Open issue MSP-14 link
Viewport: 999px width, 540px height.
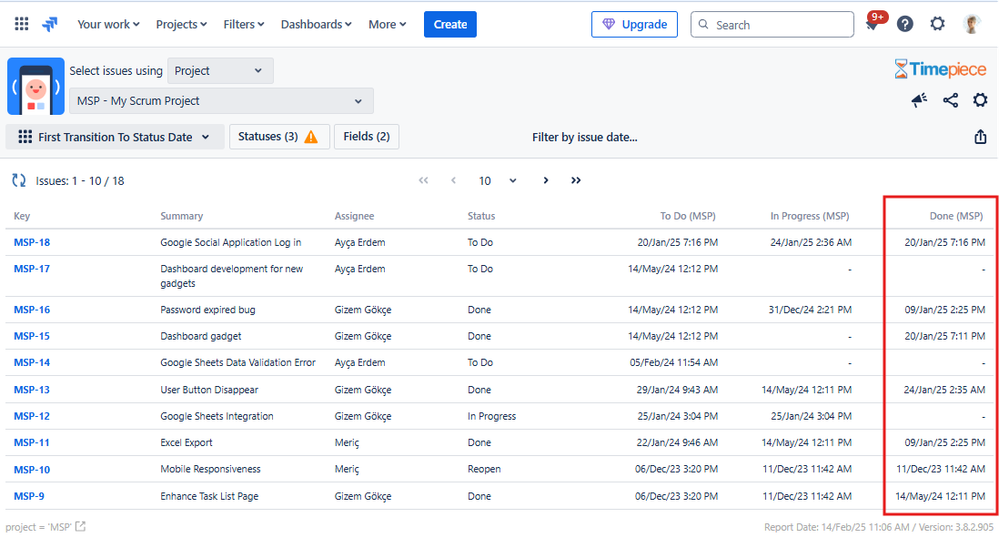pos(32,362)
